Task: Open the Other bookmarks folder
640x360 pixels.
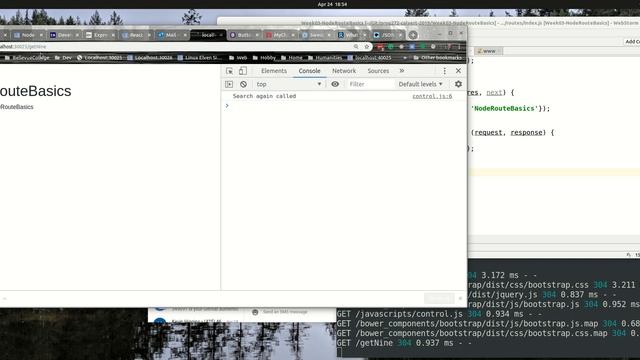Action: point(438,58)
